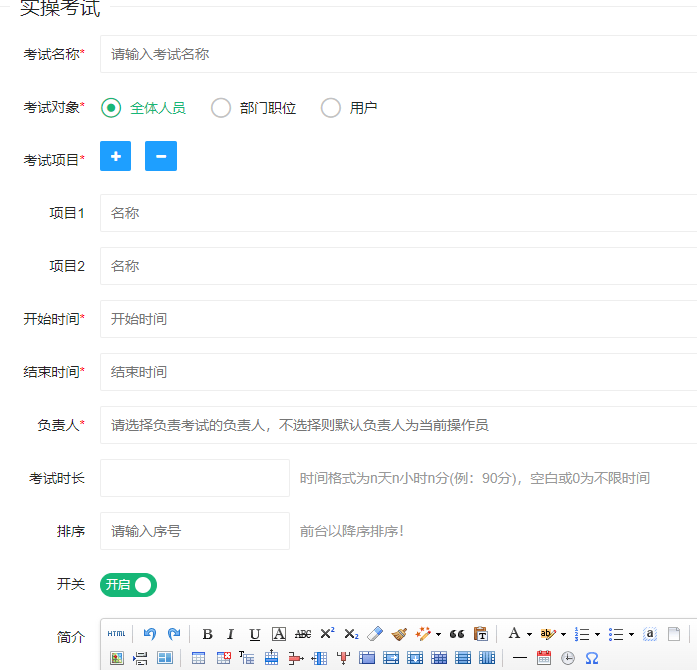
Task: Add an exam item with plus button
Action: [116, 156]
